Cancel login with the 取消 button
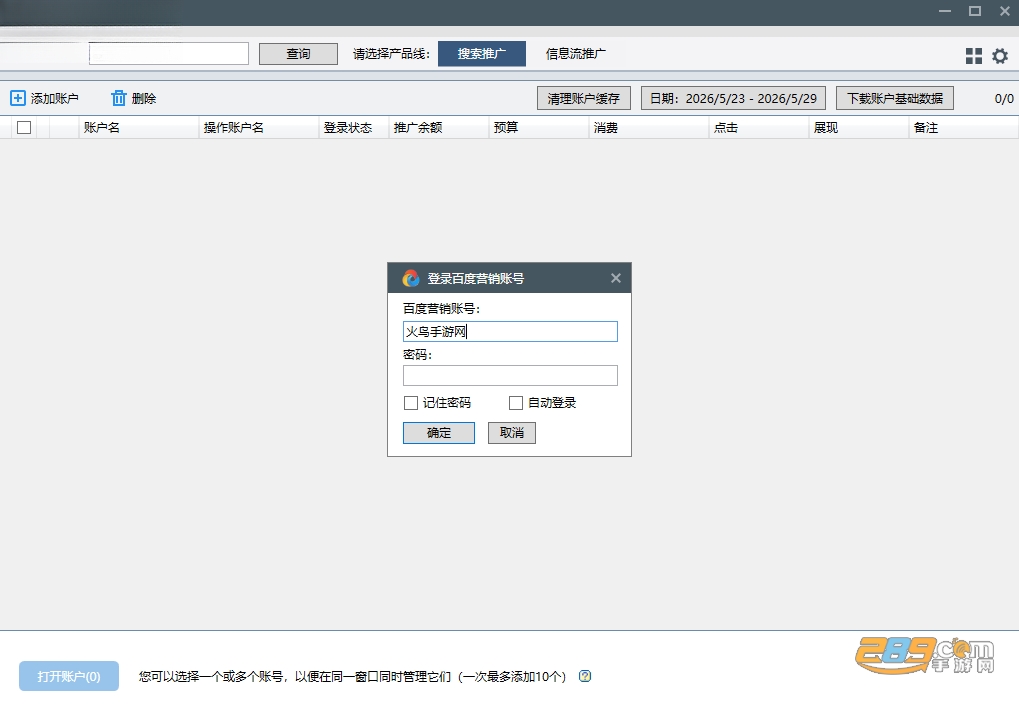This screenshot has height=713, width=1019. 511,433
